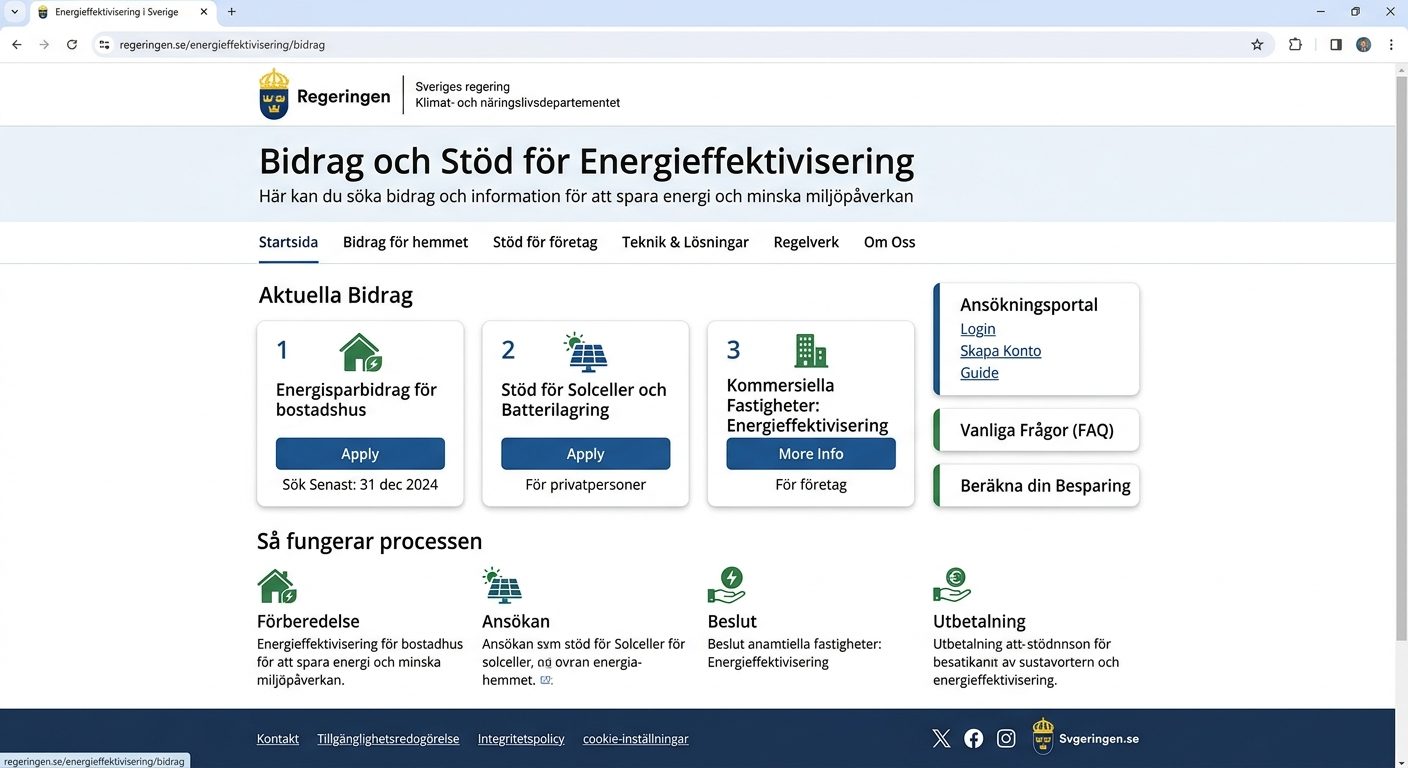The width and height of the screenshot is (1408, 768).
Task: Open a new browser tab
Action: (232, 12)
